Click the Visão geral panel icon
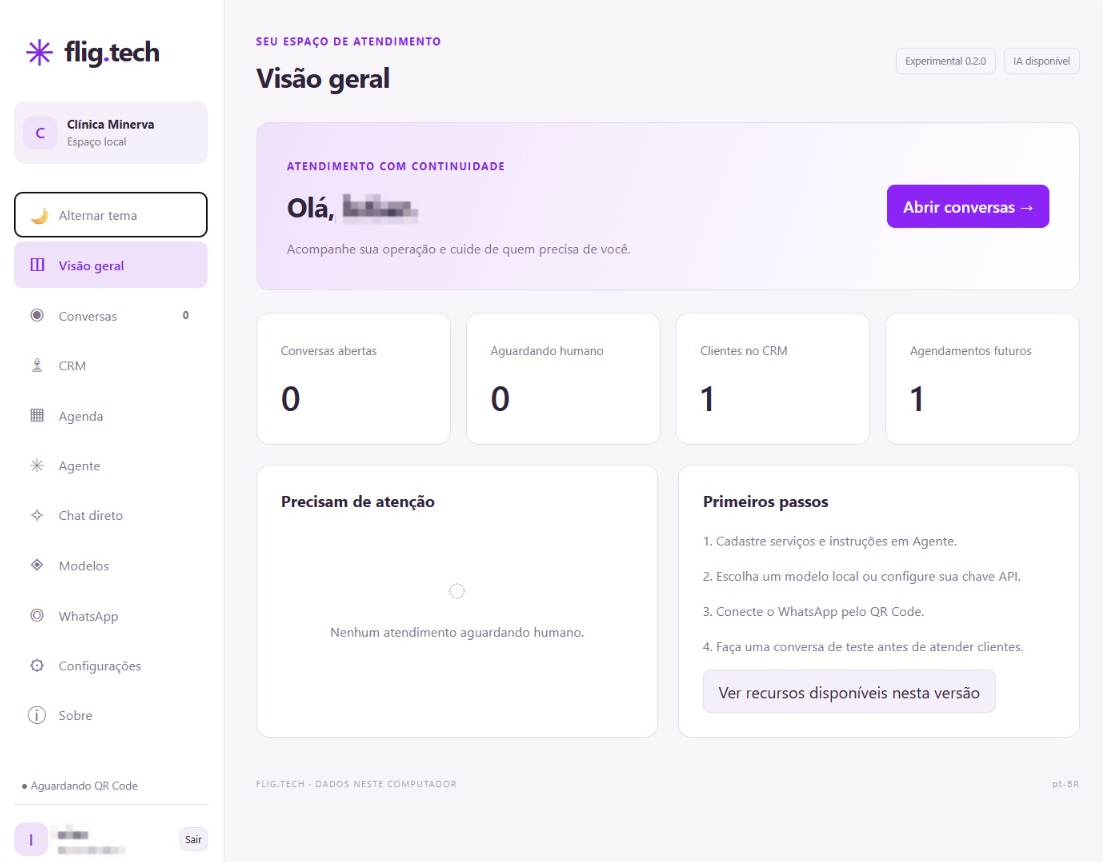Image resolution: width=1103 pixels, height=862 pixels. 37,265
